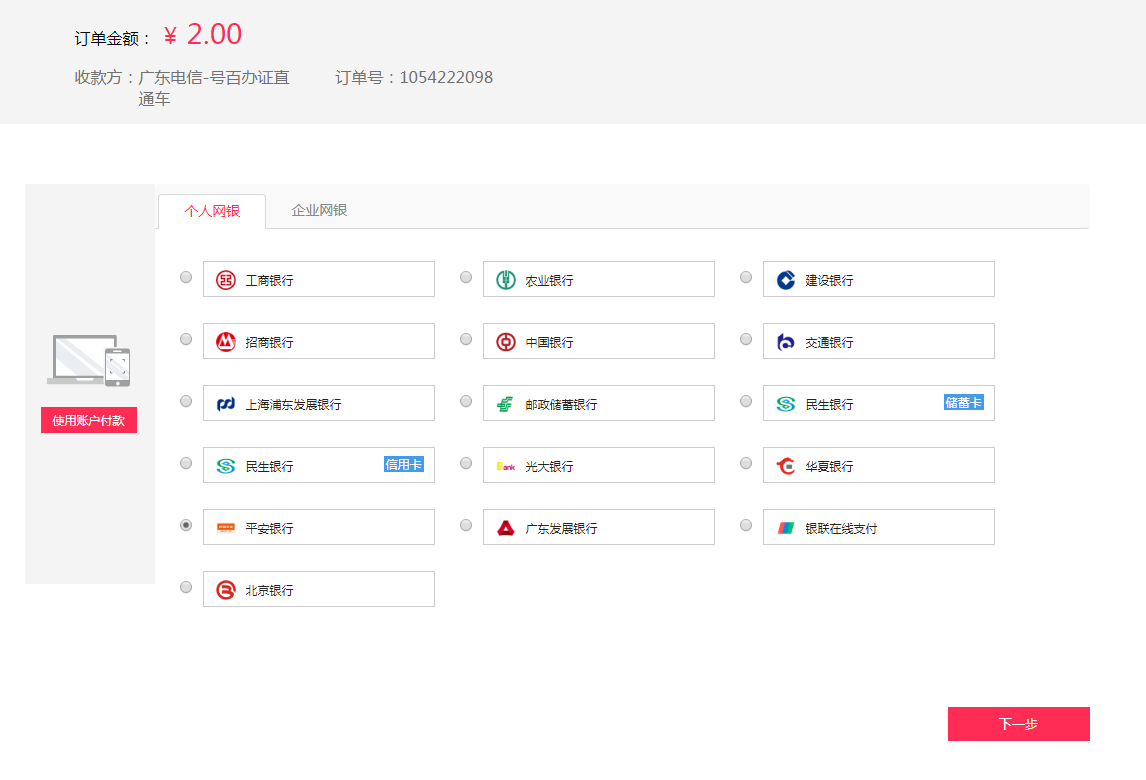Click the payee text 广东电信-号百办证直通车
1146x780 pixels.
pos(214,88)
